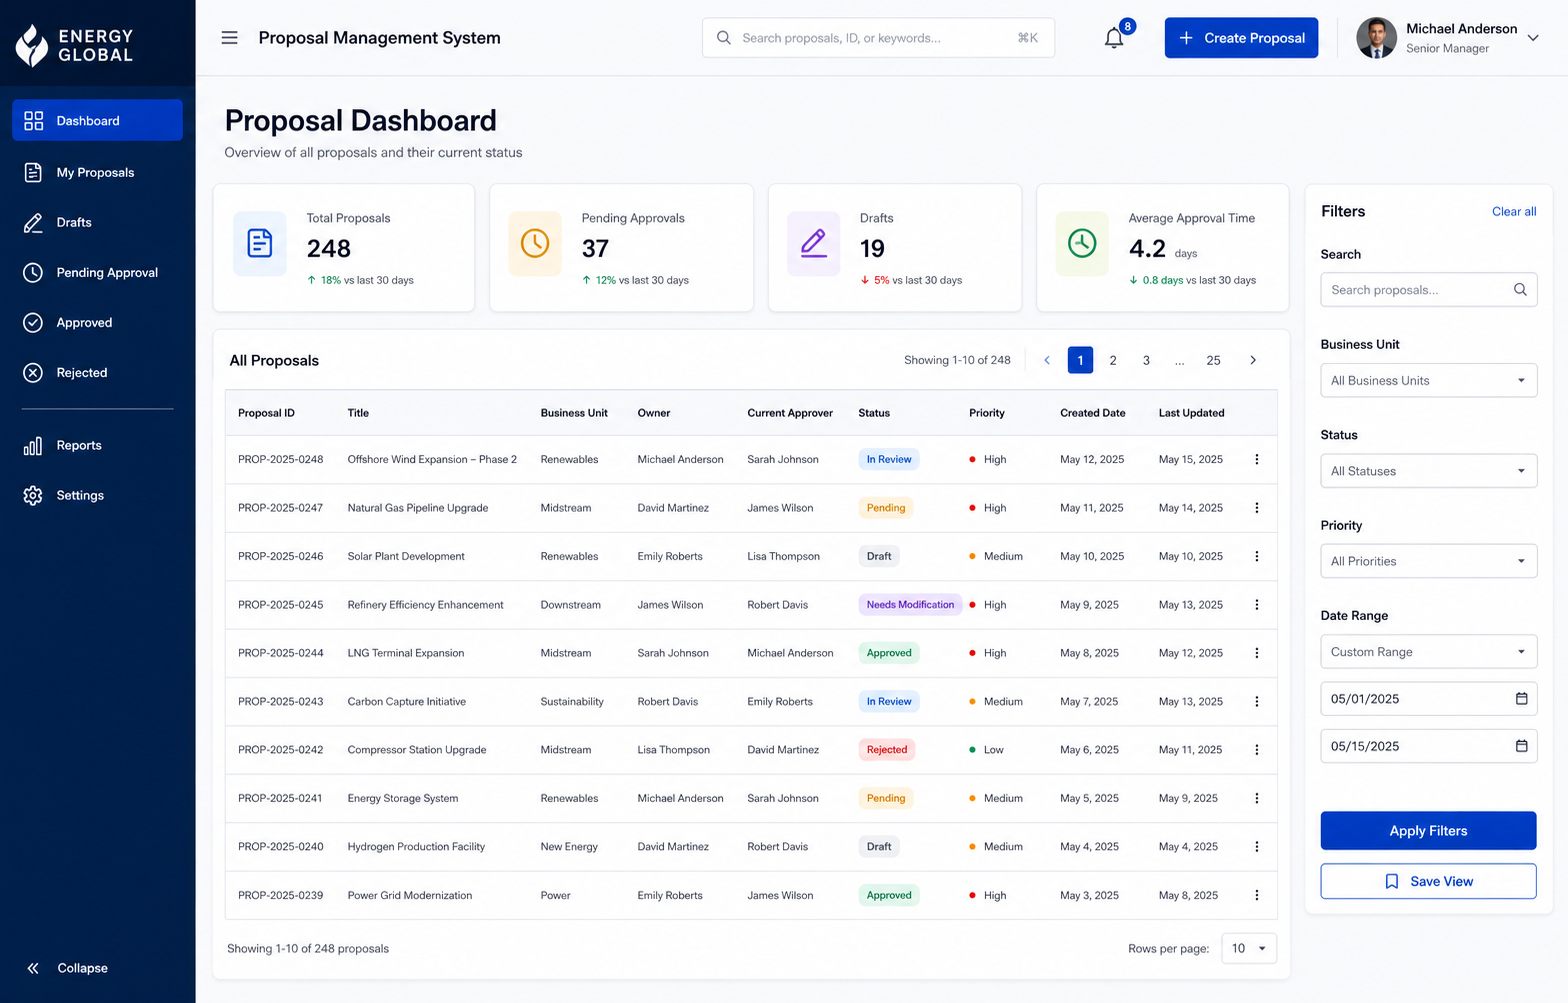Open the Priority filter dropdown
The width and height of the screenshot is (1568, 1003).
pos(1428,561)
